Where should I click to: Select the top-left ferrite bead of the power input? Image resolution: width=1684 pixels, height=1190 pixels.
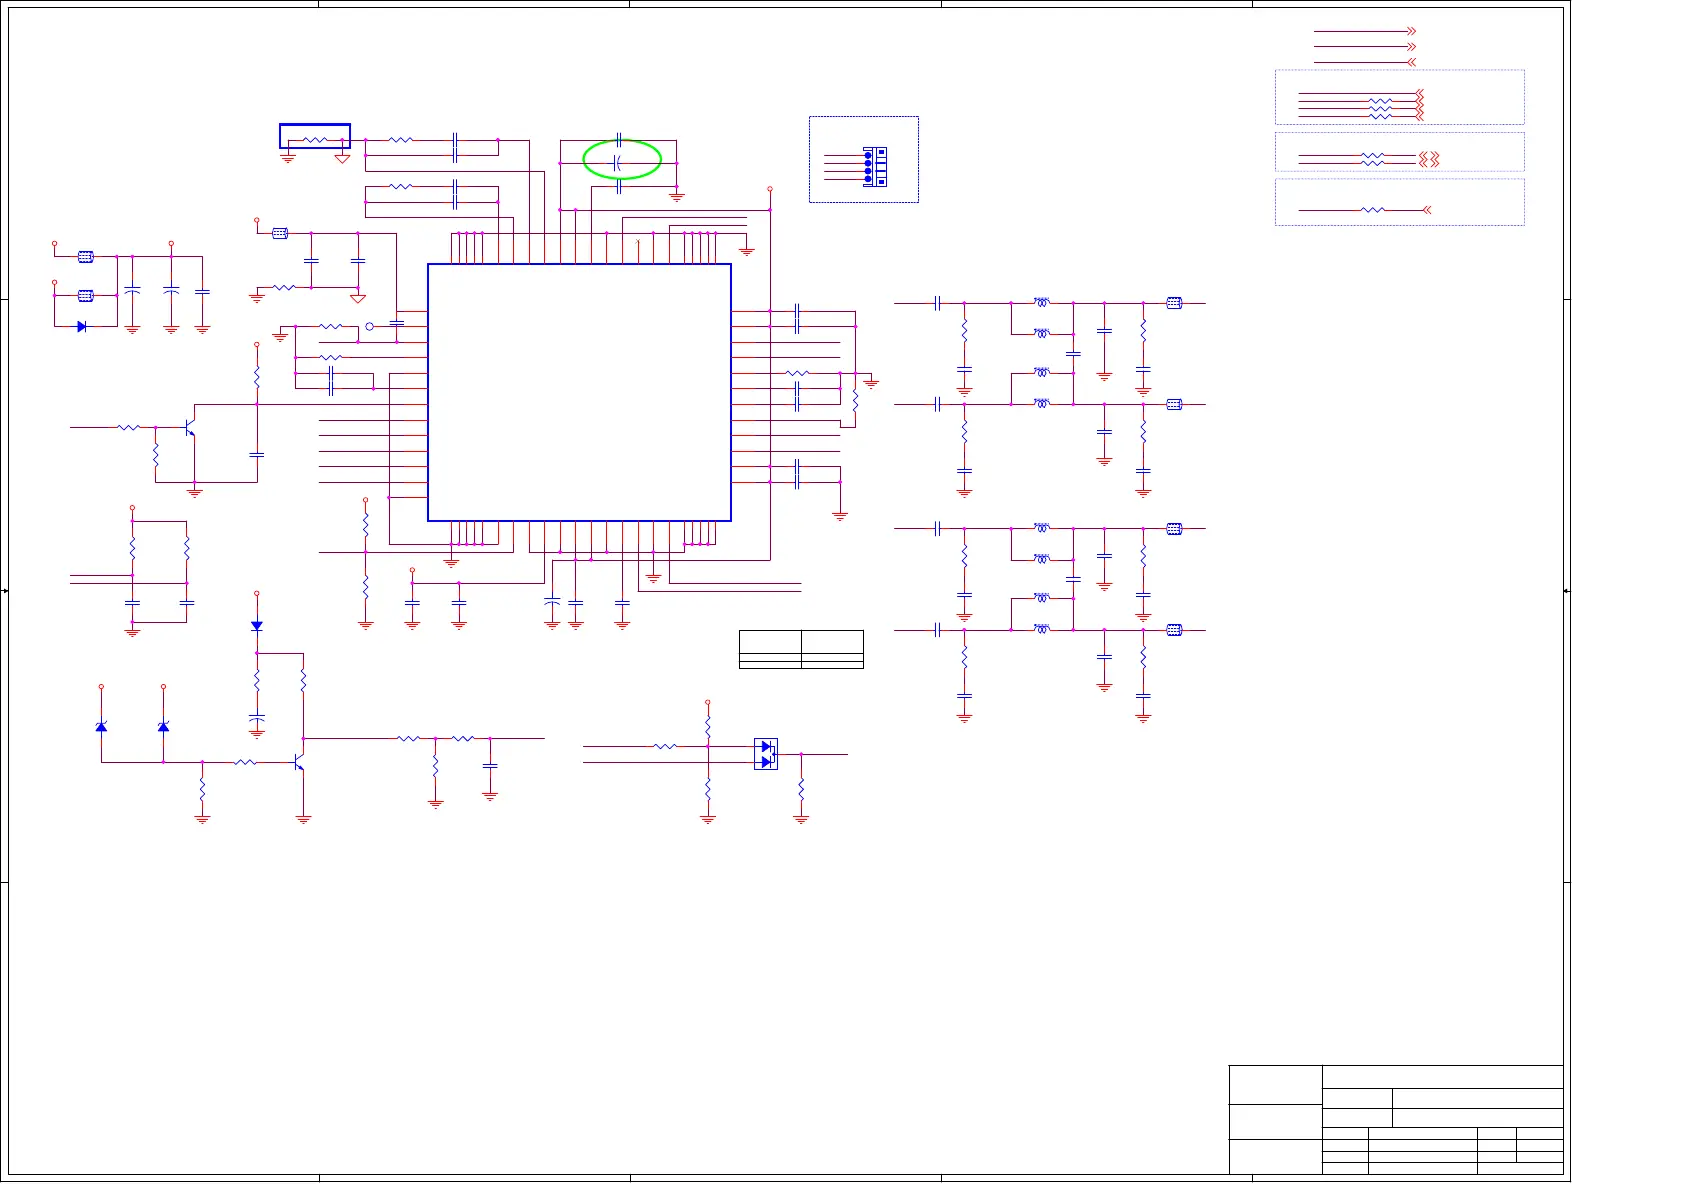86,257
